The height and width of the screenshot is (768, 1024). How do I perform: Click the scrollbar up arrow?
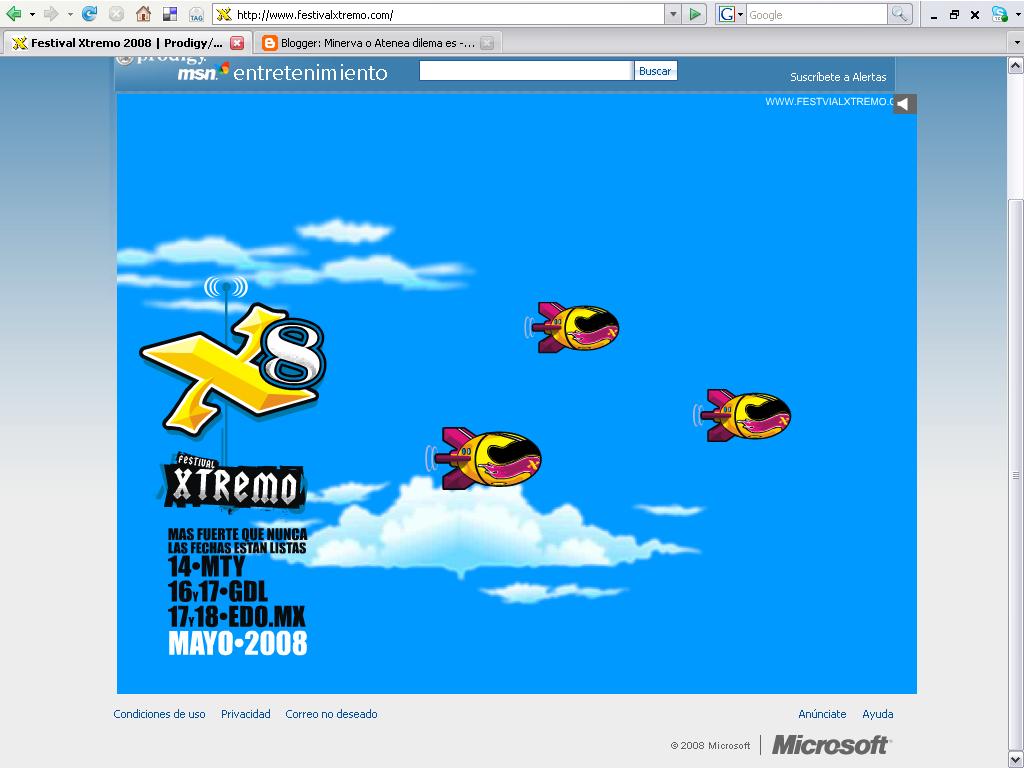[x=1016, y=65]
